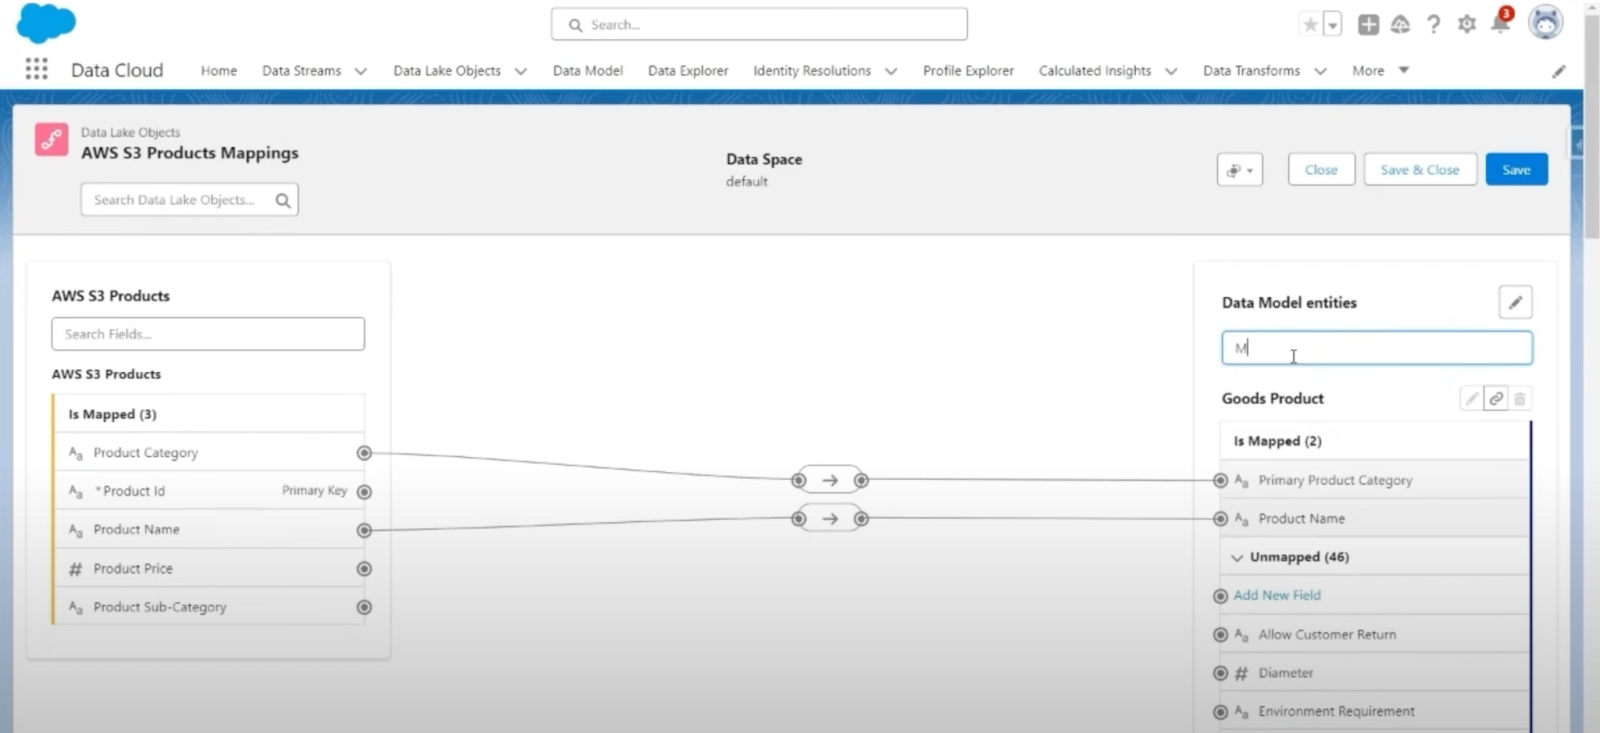The image size is (1600, 733).
Task: Click the Environment Requirement connector node
Action: coord(1220,712)
